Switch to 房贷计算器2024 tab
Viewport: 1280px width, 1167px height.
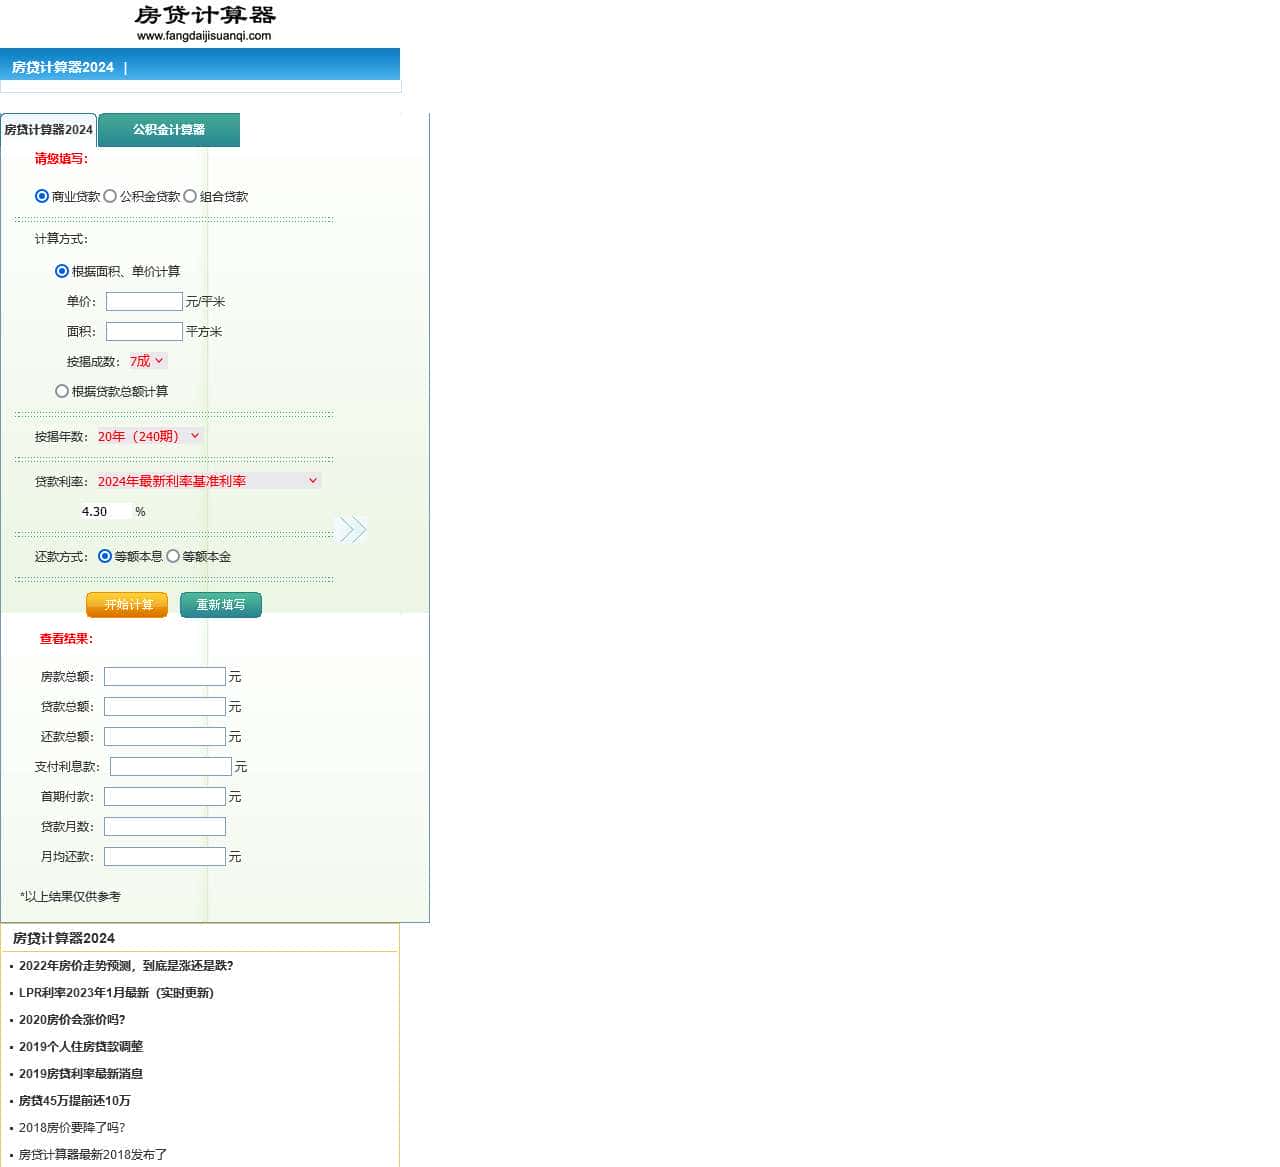click(48, 130)
